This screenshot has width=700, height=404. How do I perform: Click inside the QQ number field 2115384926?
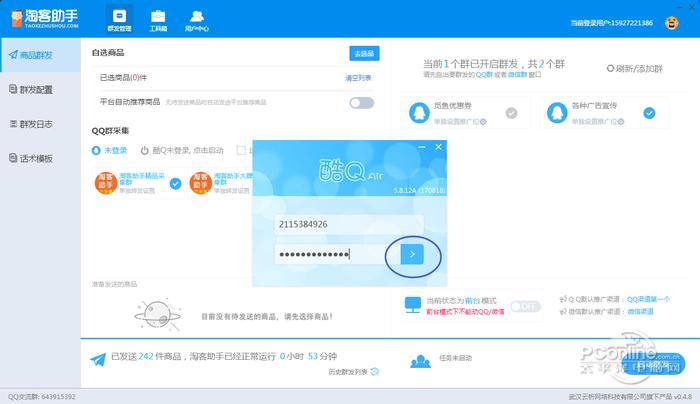click(348, 224)
